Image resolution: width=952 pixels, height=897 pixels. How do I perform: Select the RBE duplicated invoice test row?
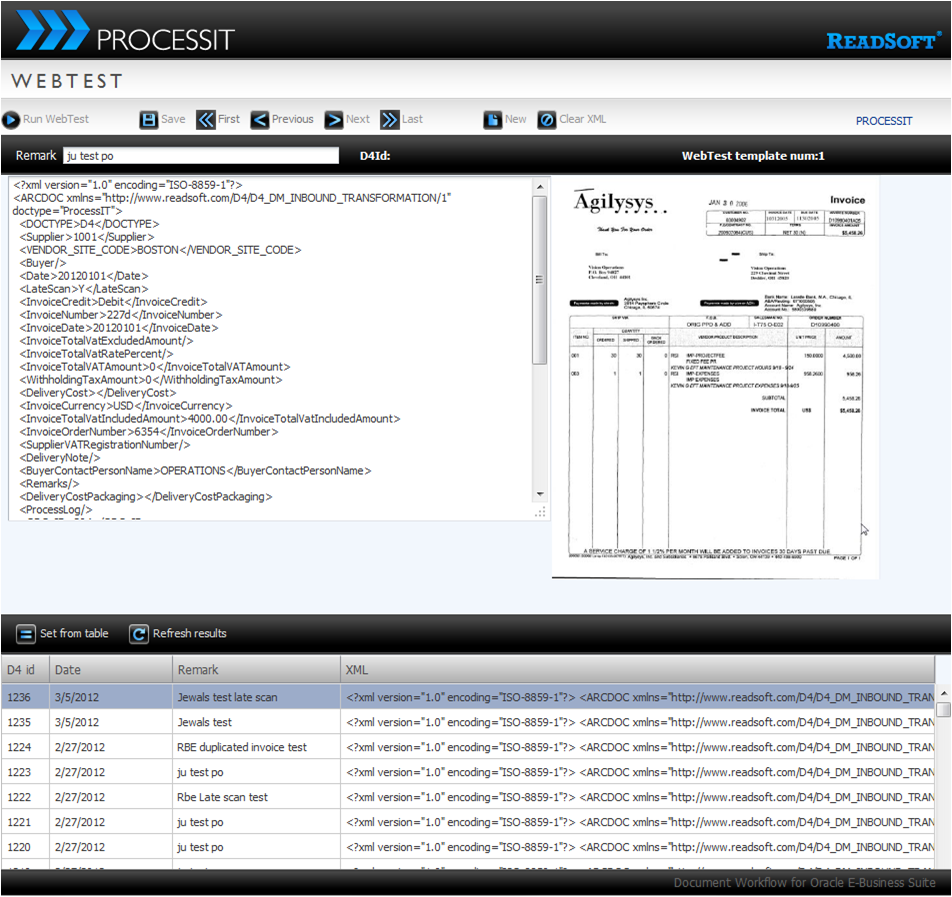tap(242, 747)
